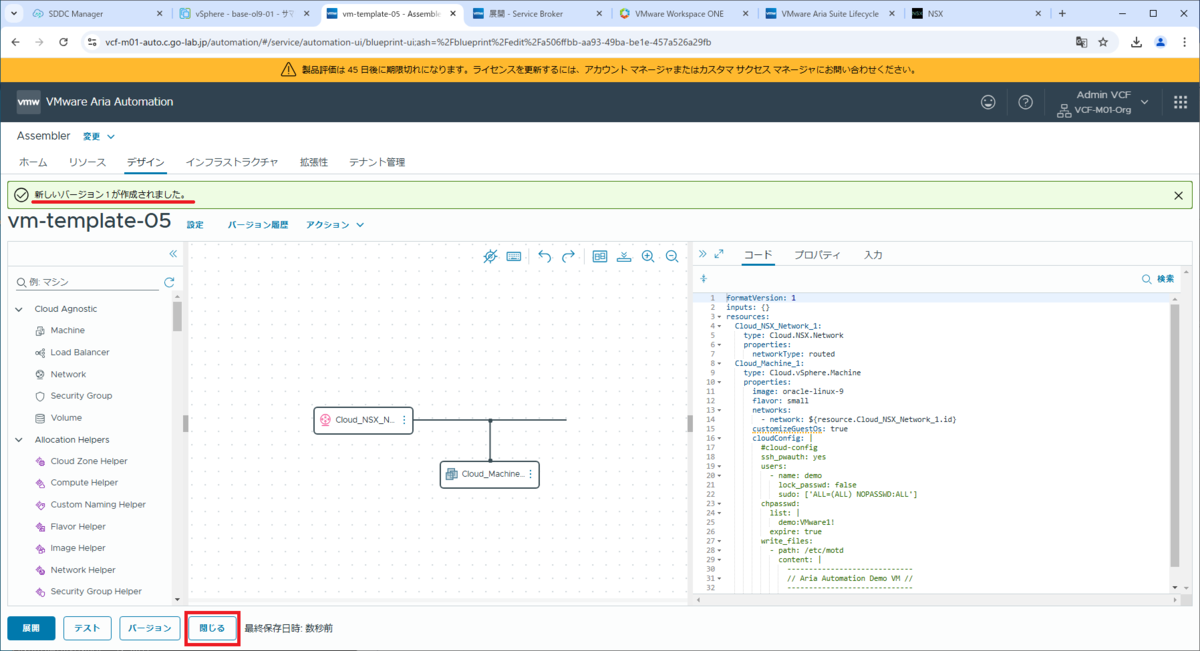The width and height of the screenshot is (1200, 651).
Task: Click the テスト button
Action: (87, 628)
